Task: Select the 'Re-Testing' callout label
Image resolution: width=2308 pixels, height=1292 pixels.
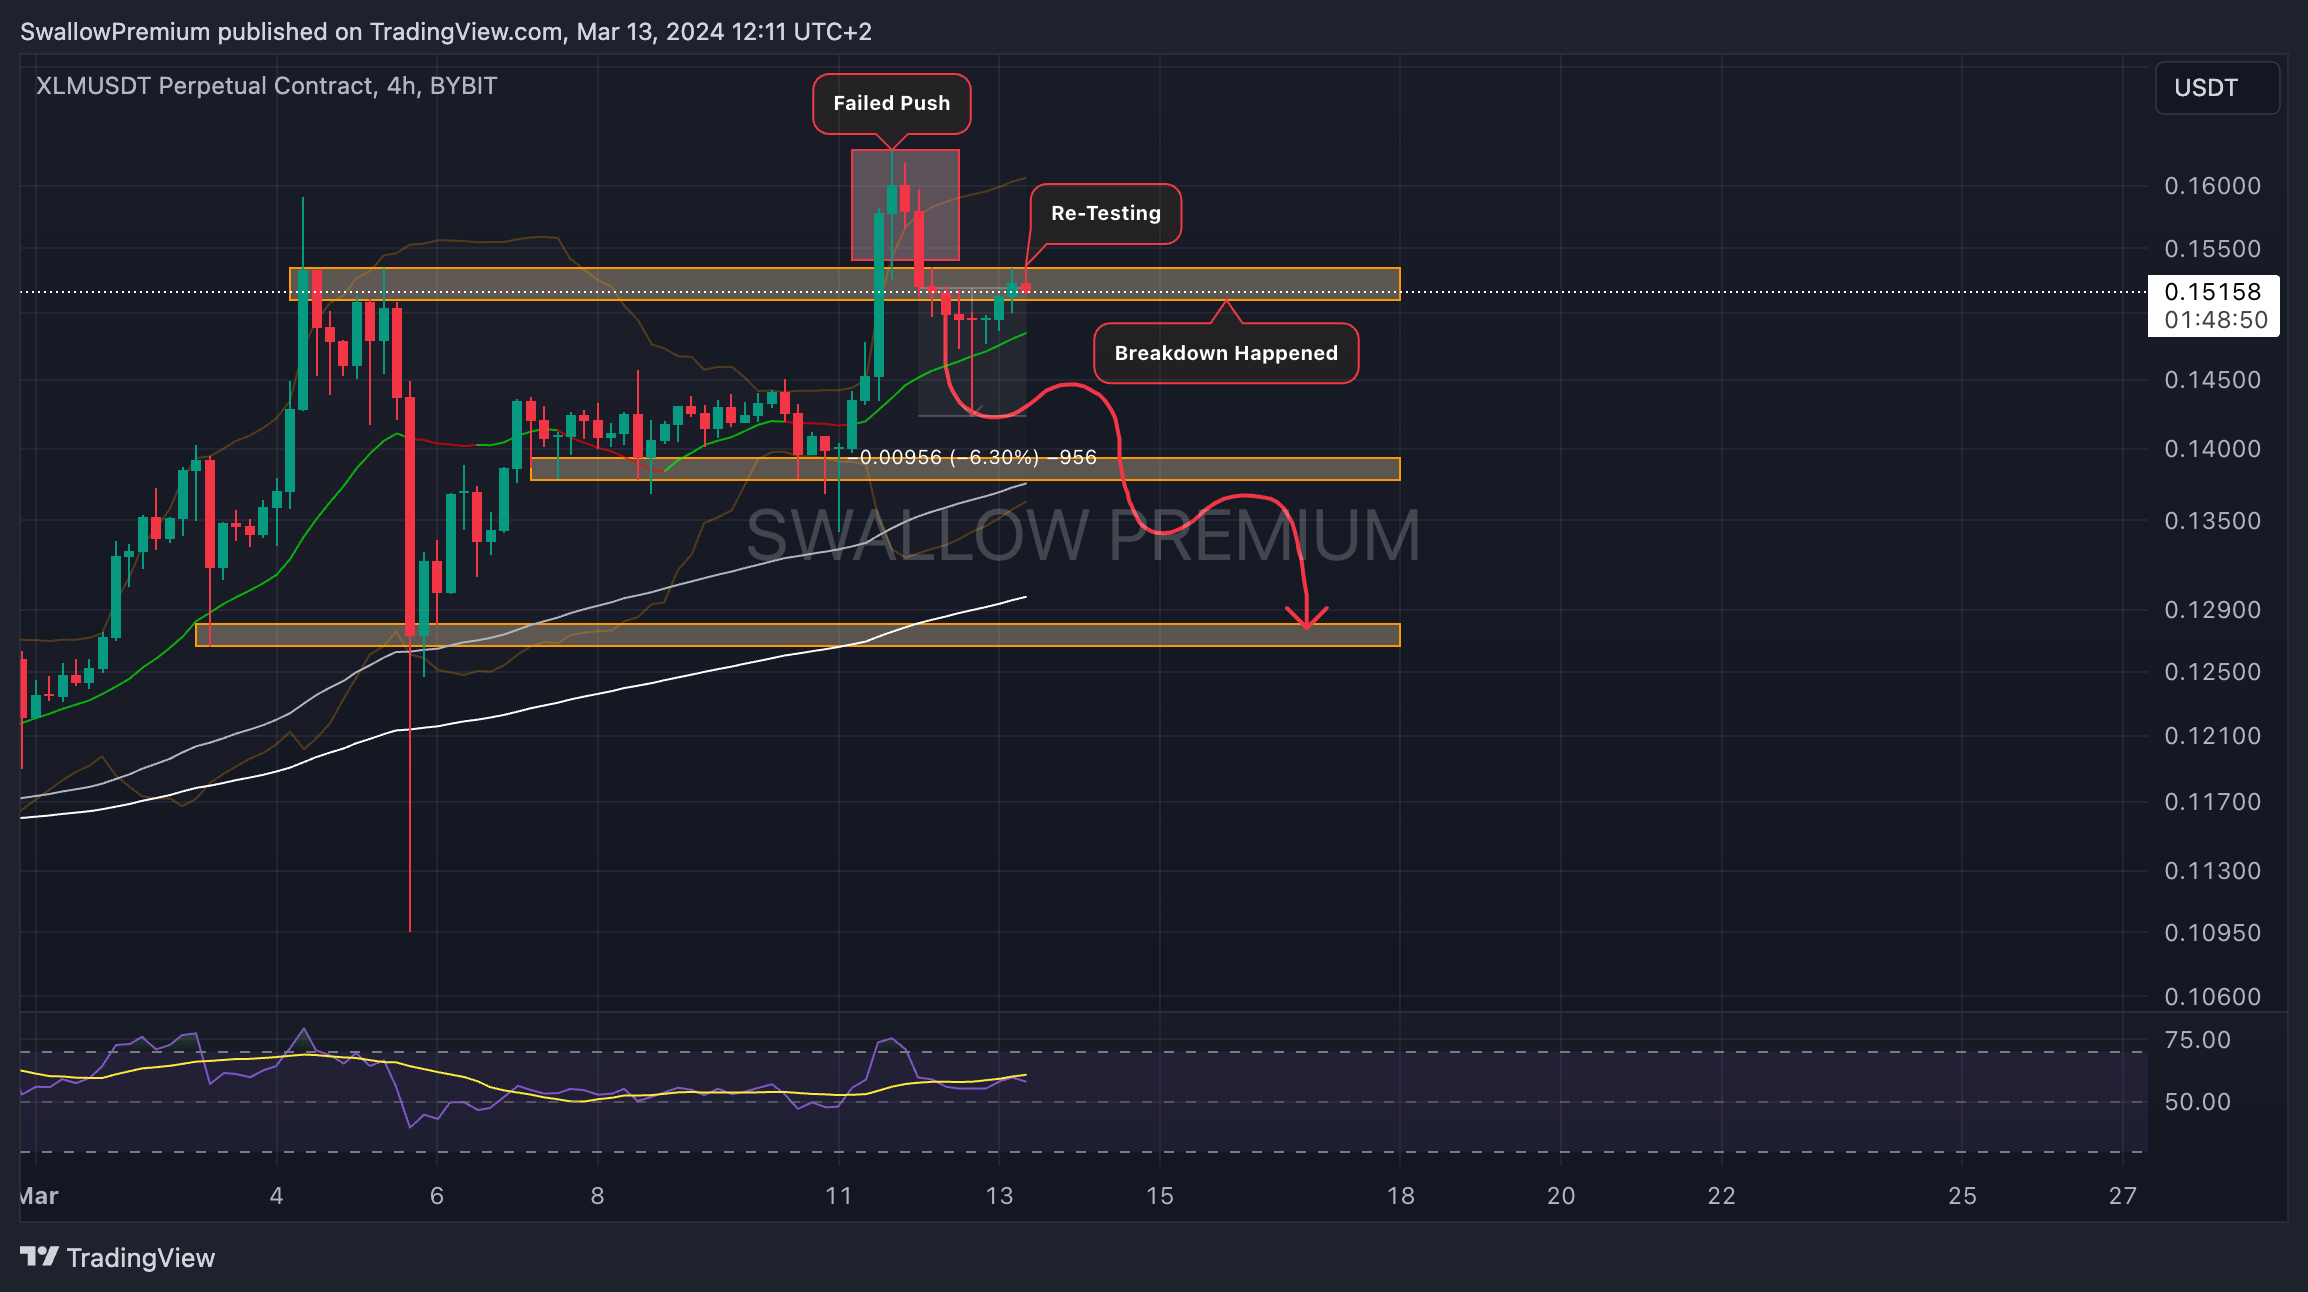Action: [1106, 213]
